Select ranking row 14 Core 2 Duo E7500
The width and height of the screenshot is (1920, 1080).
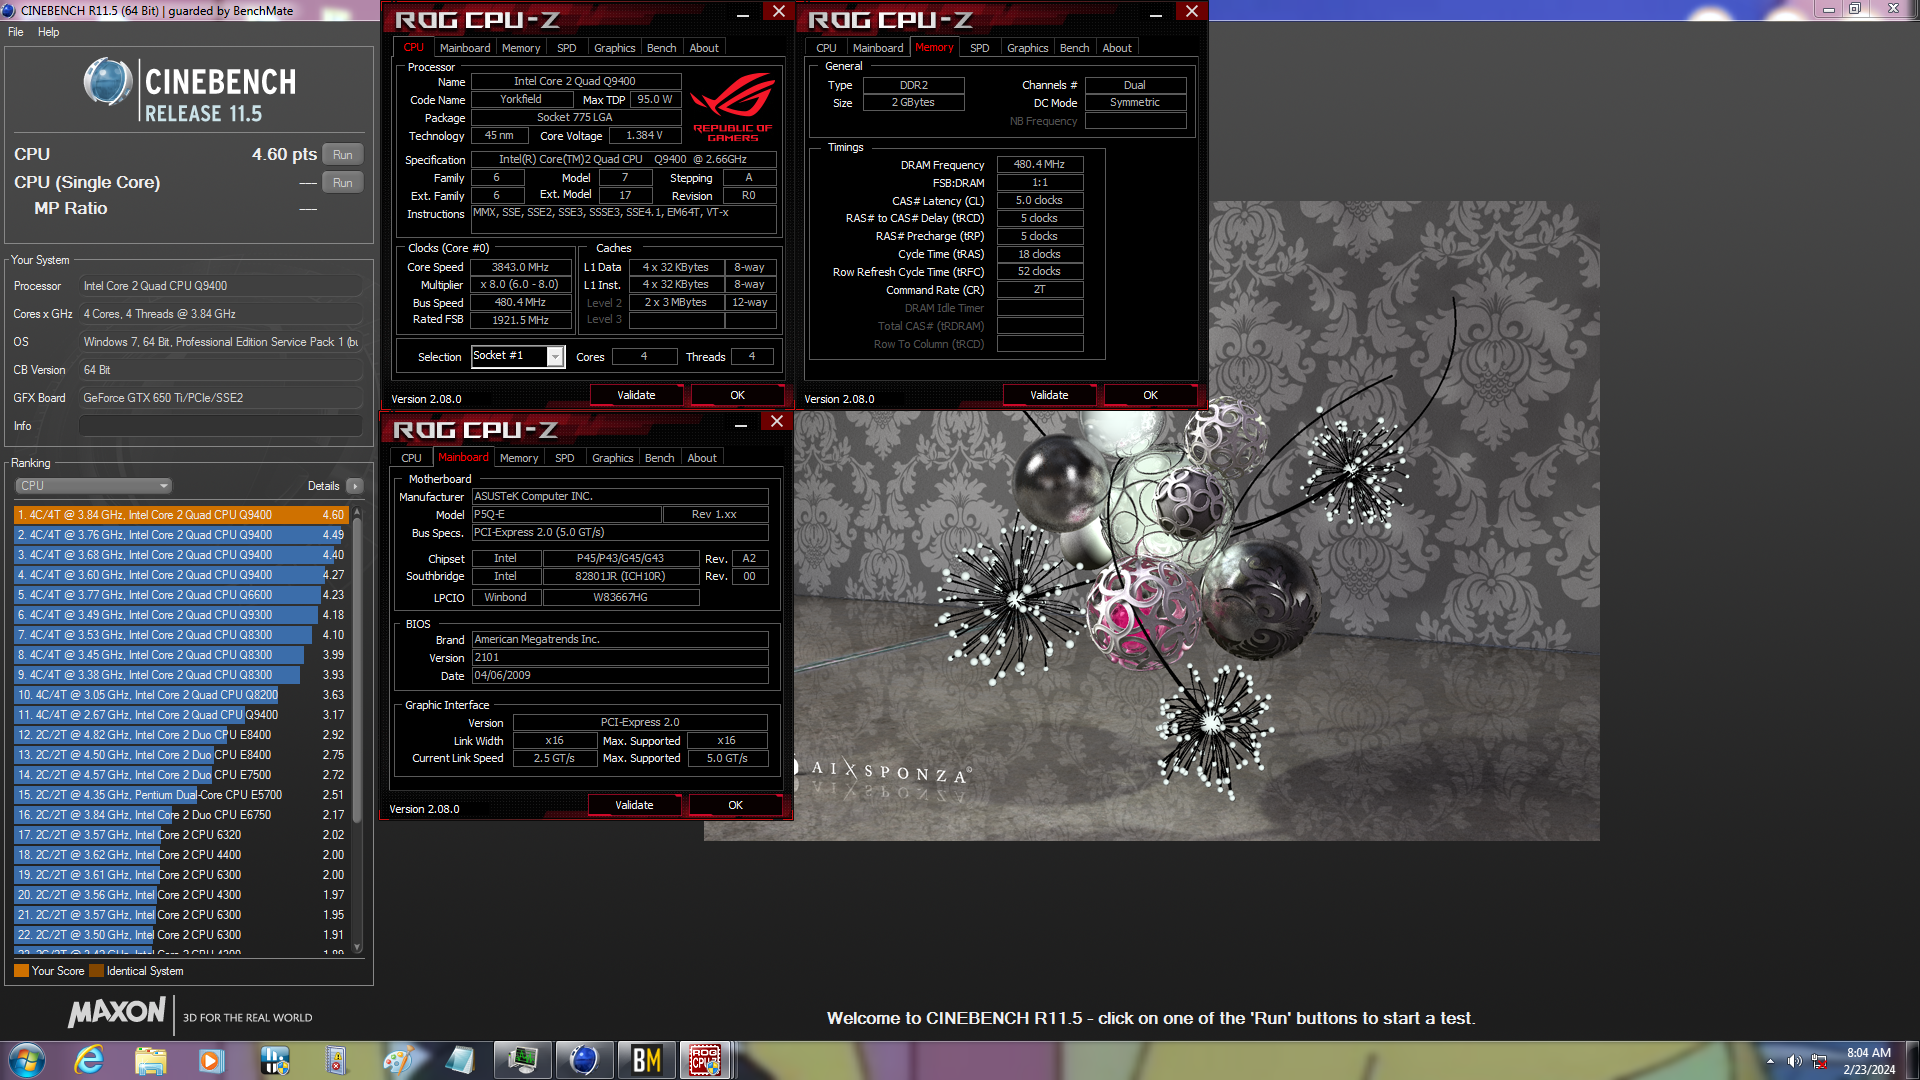(x=181, y=775)
